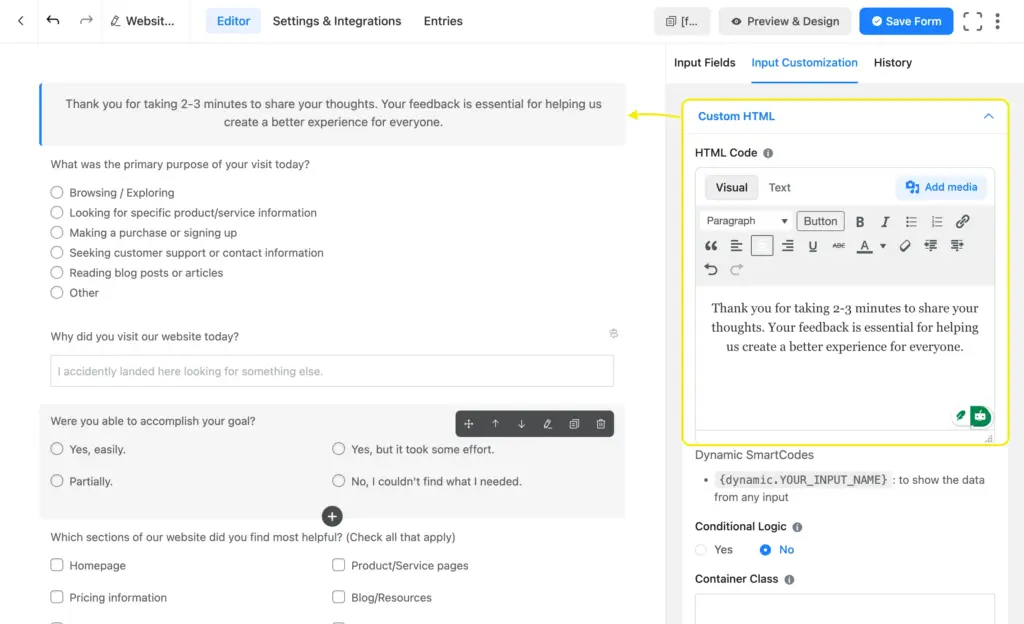
Task: Open Preview & Design
Action: (784, 21)
